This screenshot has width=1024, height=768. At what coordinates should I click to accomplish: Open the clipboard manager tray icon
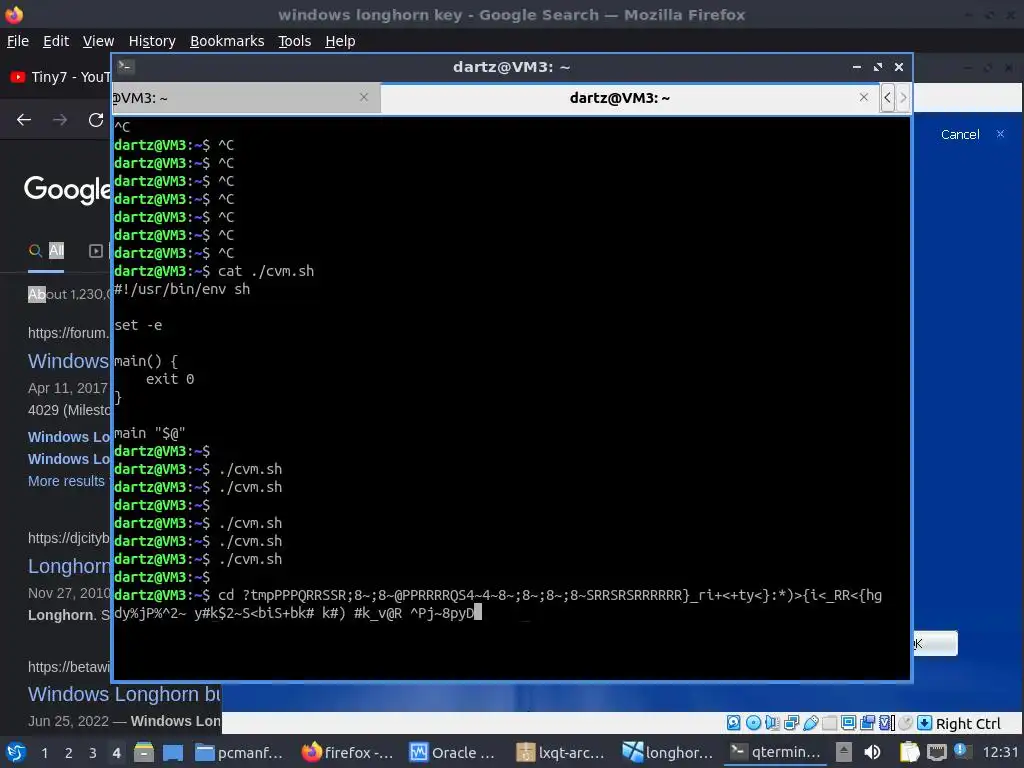click(x=909, y=752)
